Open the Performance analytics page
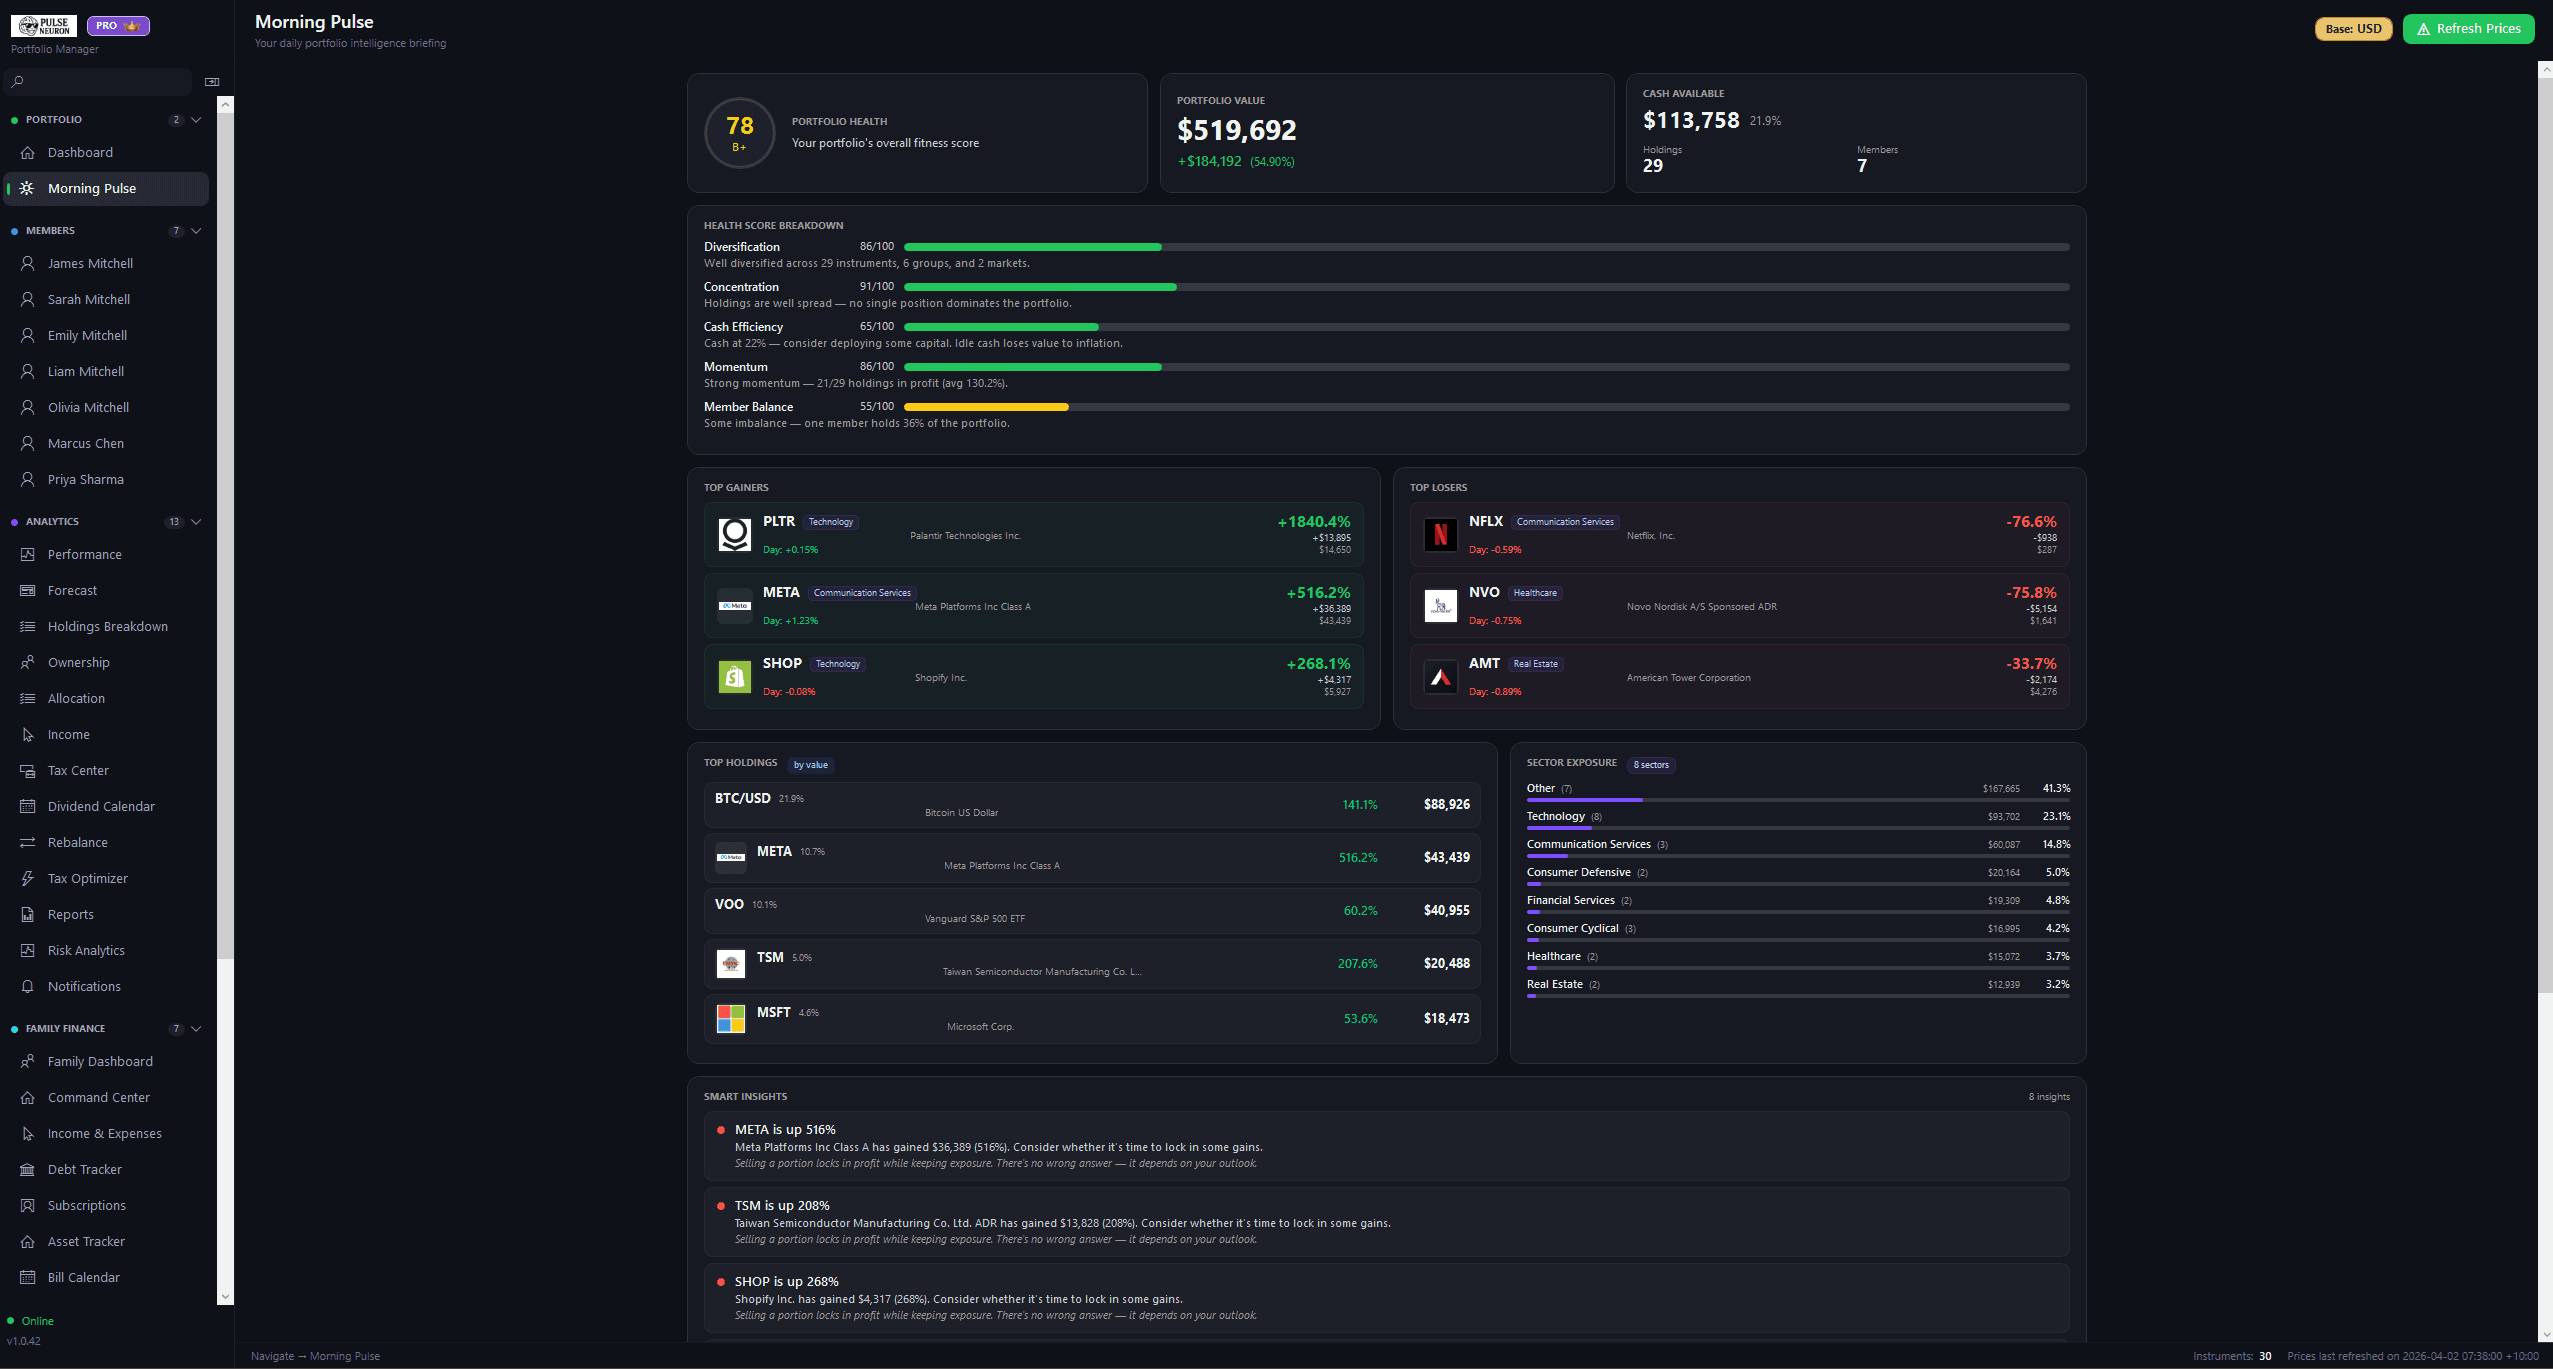This screenshot has width=2553, height=1369. 84,554
